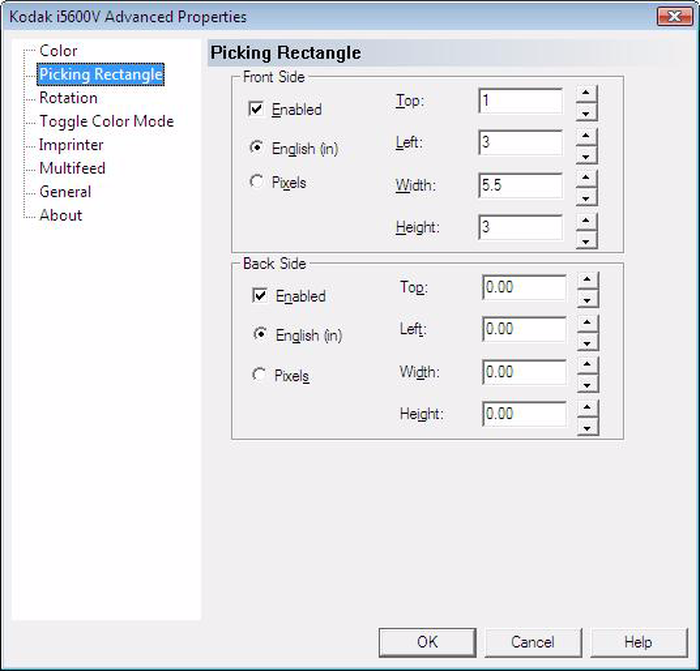Decrease Back Side Height with down arrow
The image size is (700, 671).
coord(588,428)
